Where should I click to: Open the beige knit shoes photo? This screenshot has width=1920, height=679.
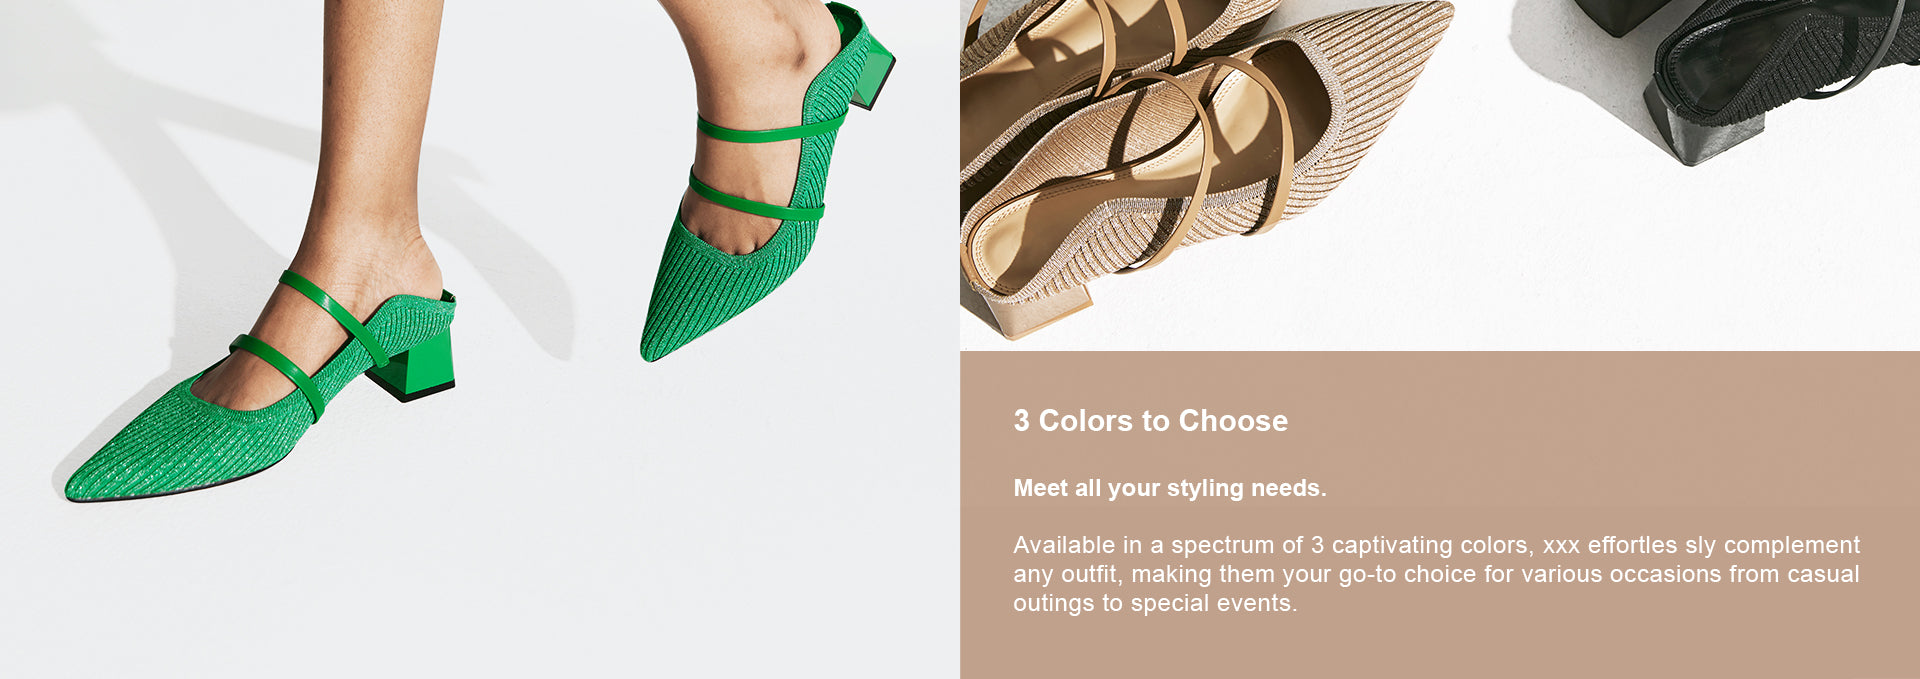pyautogui.click(x=1440, y=175)
